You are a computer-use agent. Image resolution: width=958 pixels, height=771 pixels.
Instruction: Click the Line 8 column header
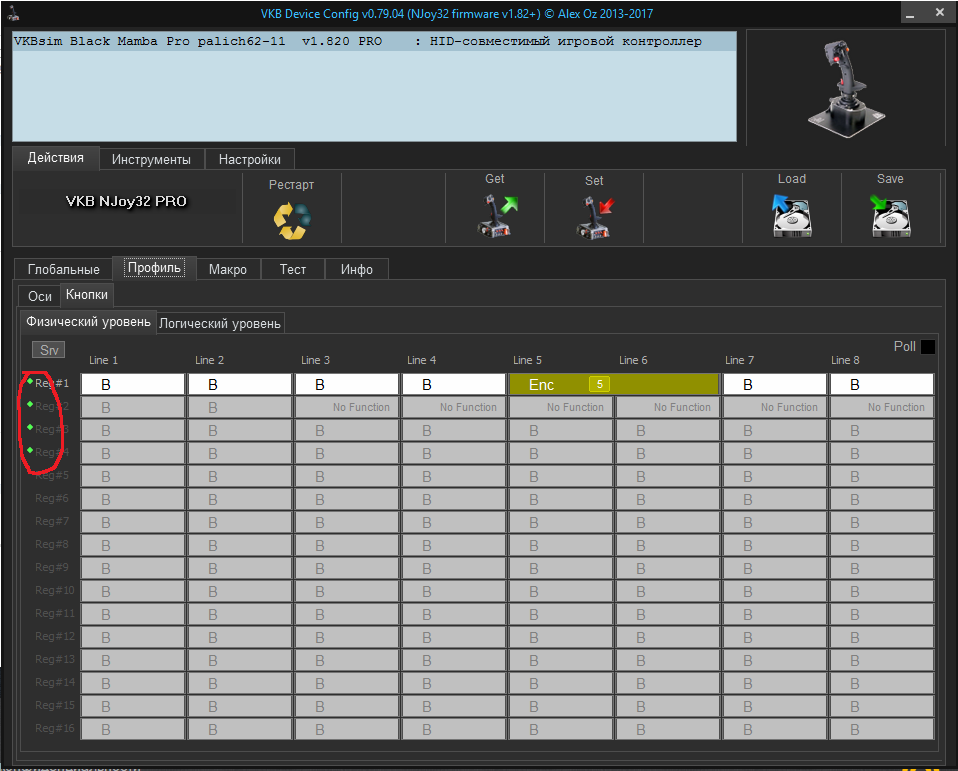pyautogui.click(x=845, y=360)
